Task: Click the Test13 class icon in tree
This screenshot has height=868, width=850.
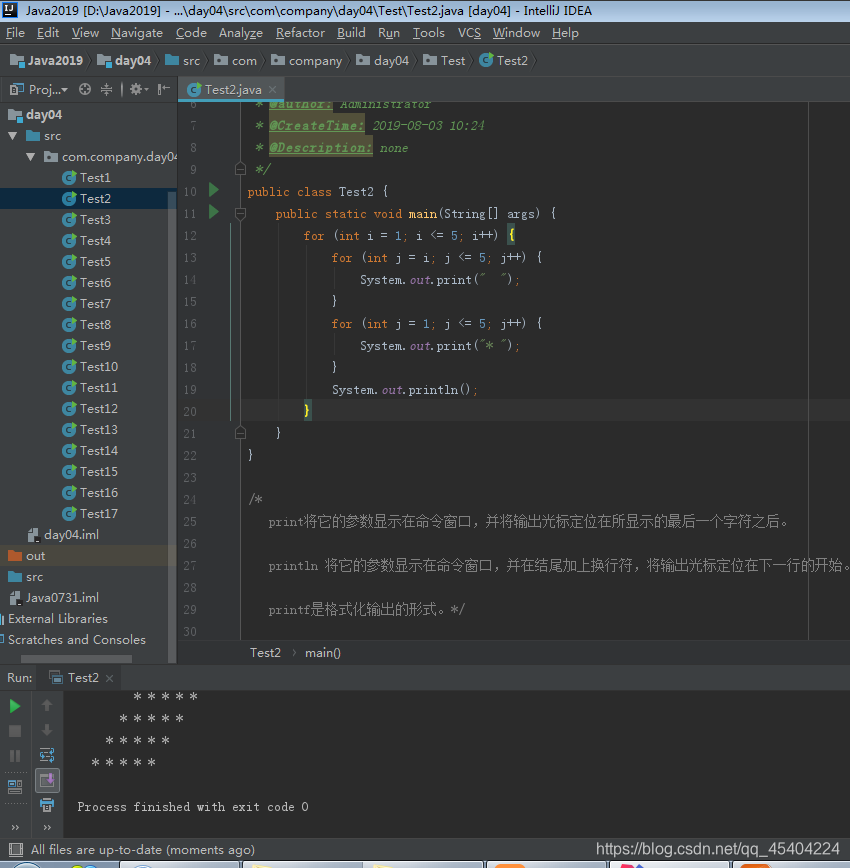Action: point(69,430)
